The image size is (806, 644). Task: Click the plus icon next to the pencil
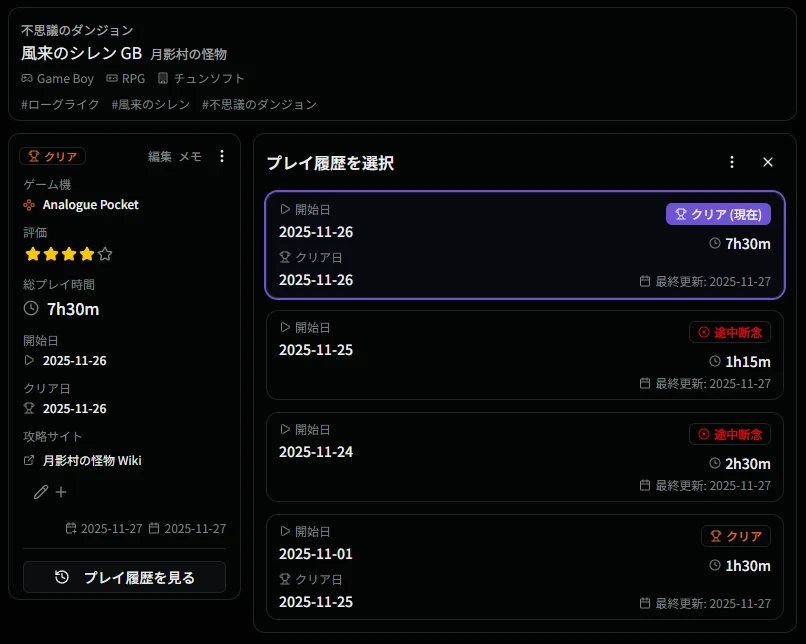[x=60, y=491]
